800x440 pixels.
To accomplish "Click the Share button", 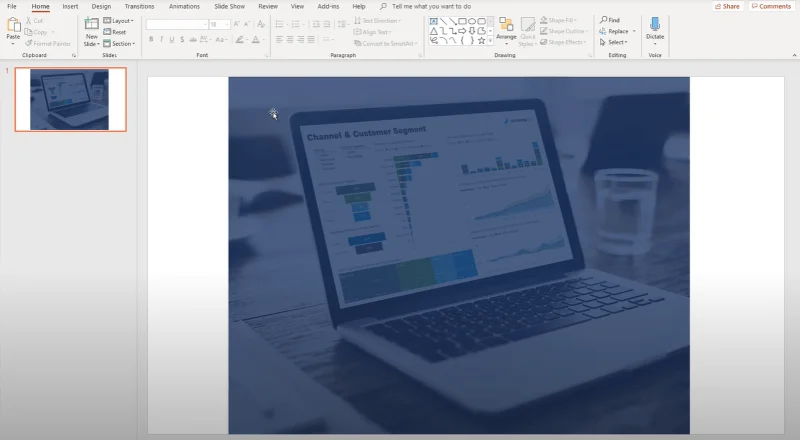I will [728, 6].
